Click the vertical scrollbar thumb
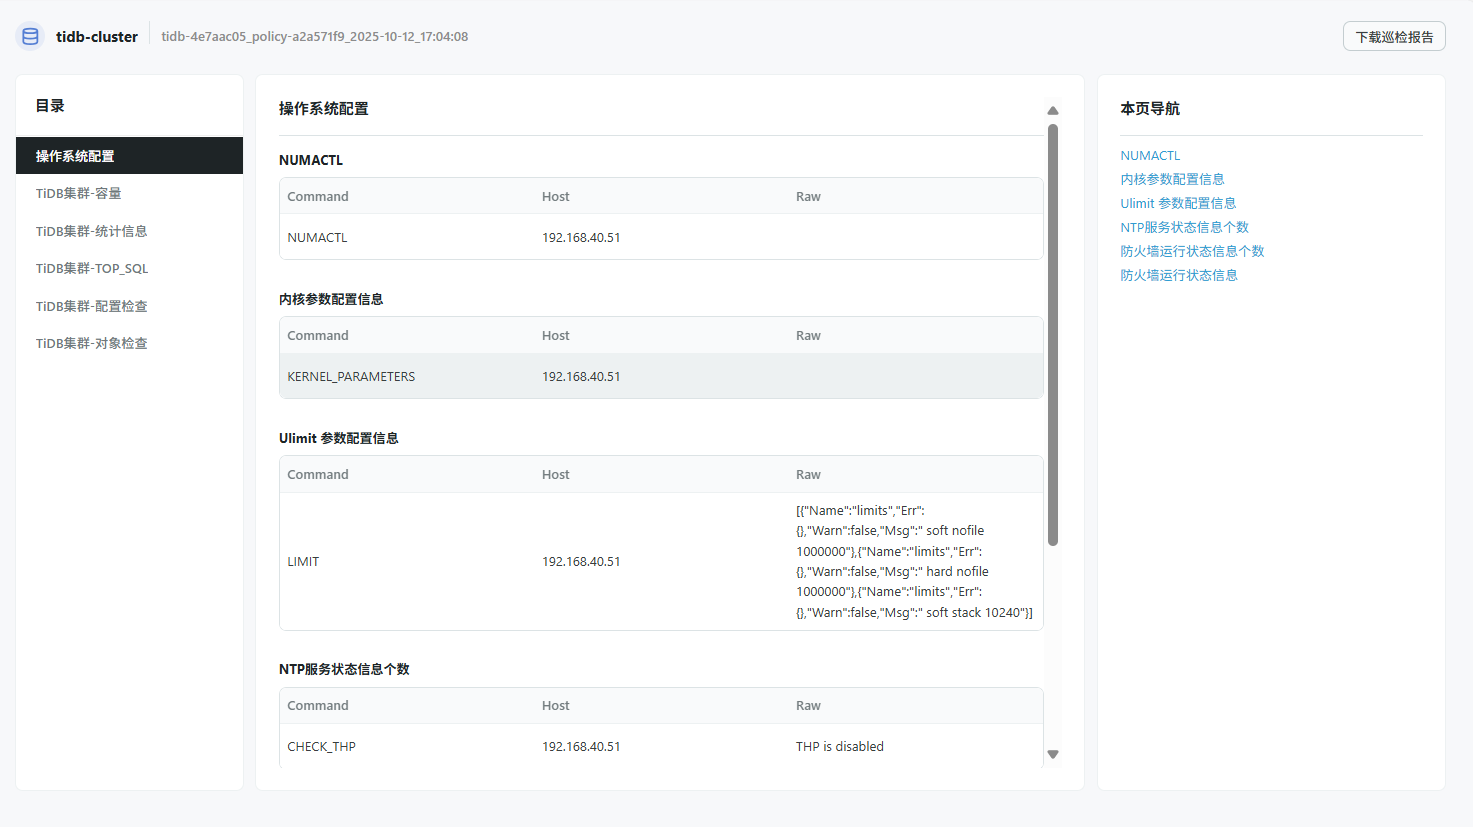 click(1053, 335)
